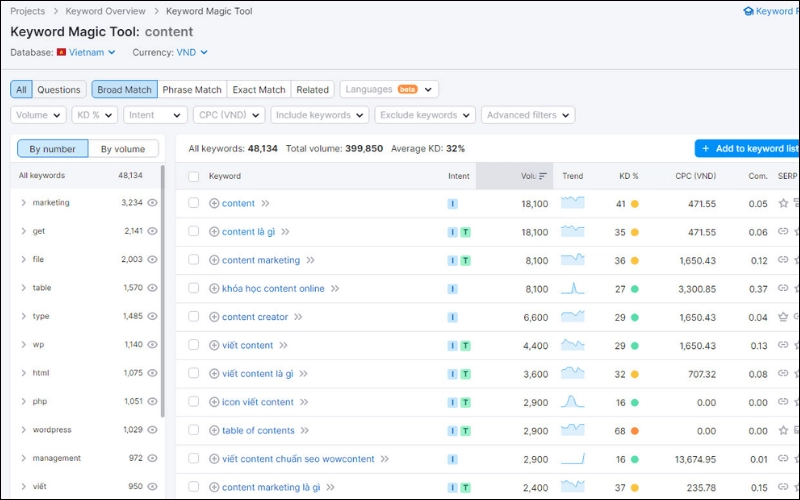The width and height of the screenshot is (800, 500).
Task: Click SERP link icon in 'content marketing' row
Action: click(783, 260)
